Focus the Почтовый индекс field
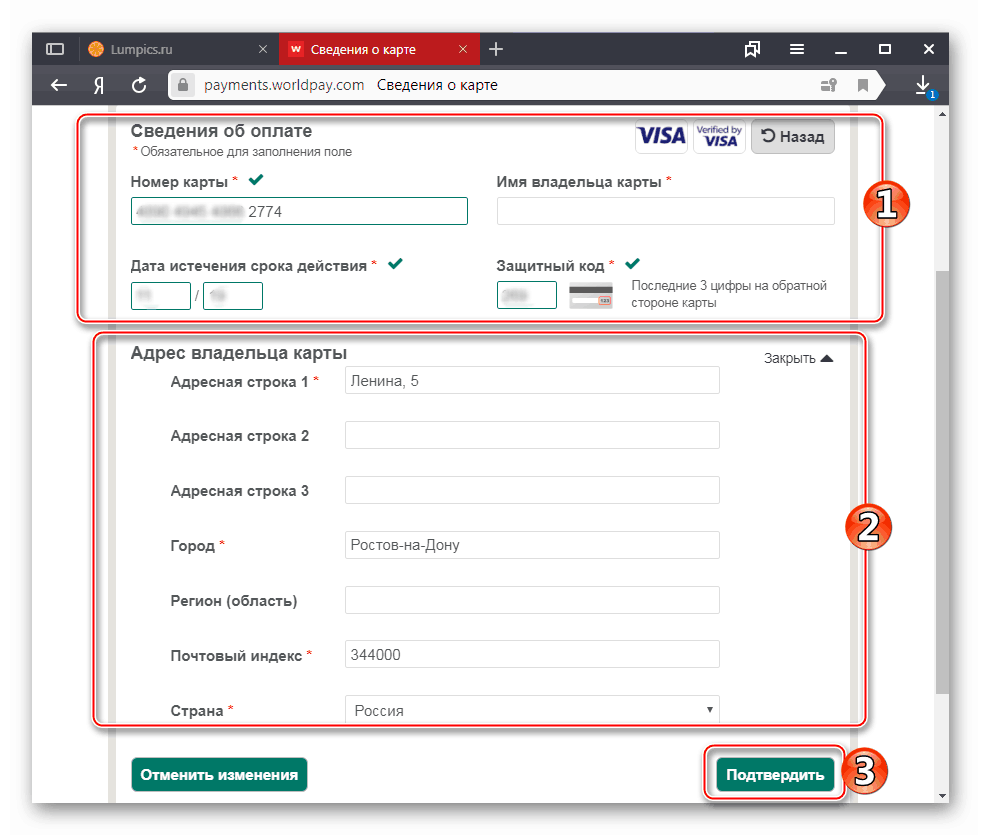Image resolution: width=981 pixels, height=835 pixels. 532,654
